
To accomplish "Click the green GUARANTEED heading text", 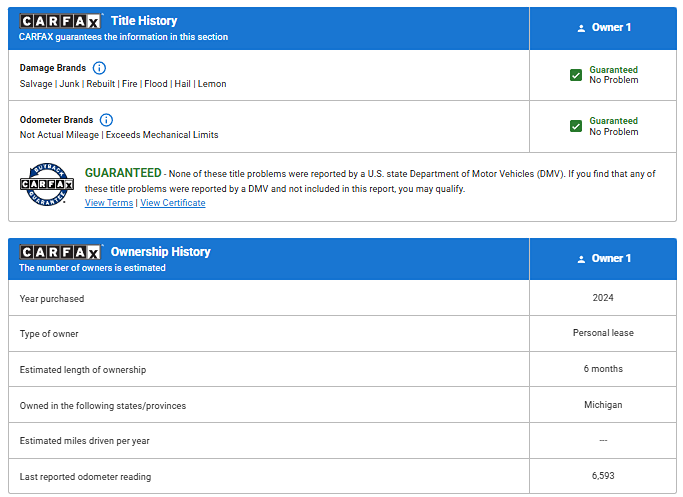I will [122, 173].
